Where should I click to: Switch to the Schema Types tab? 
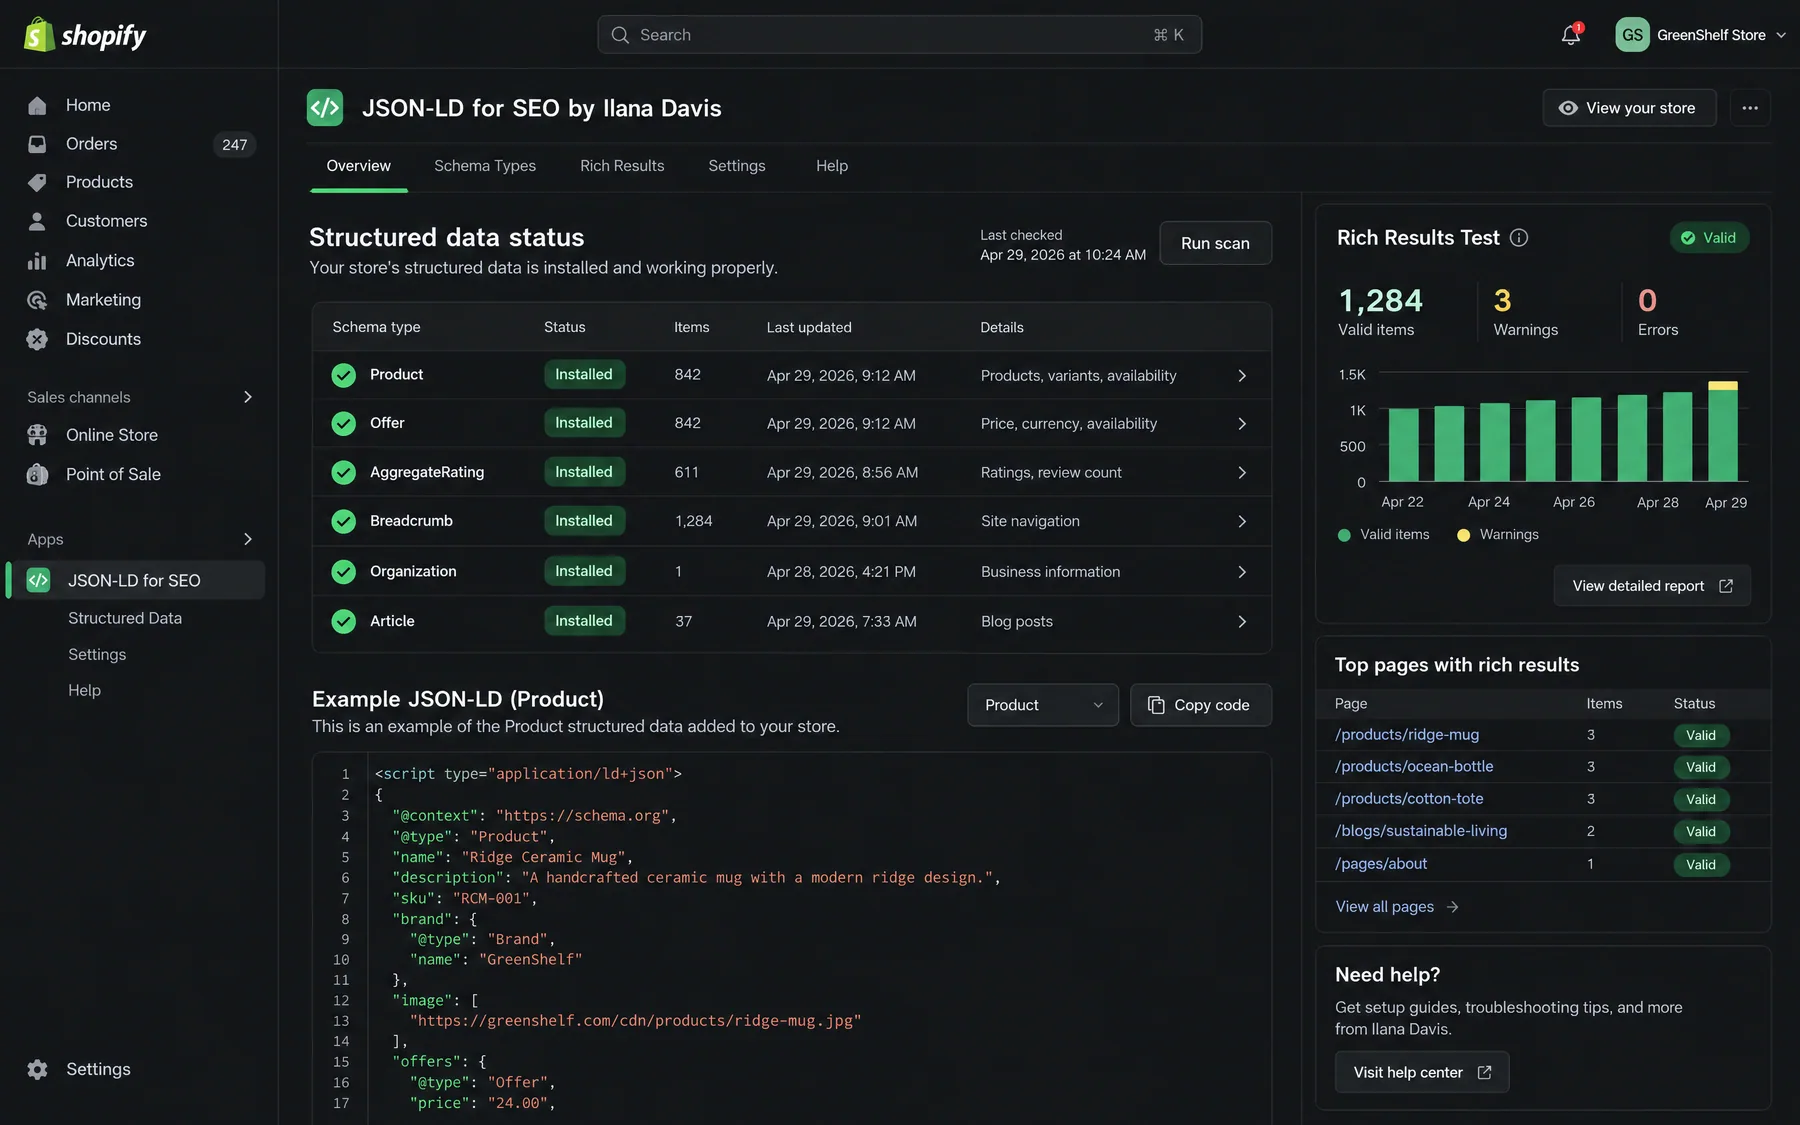tap(485, 166)
